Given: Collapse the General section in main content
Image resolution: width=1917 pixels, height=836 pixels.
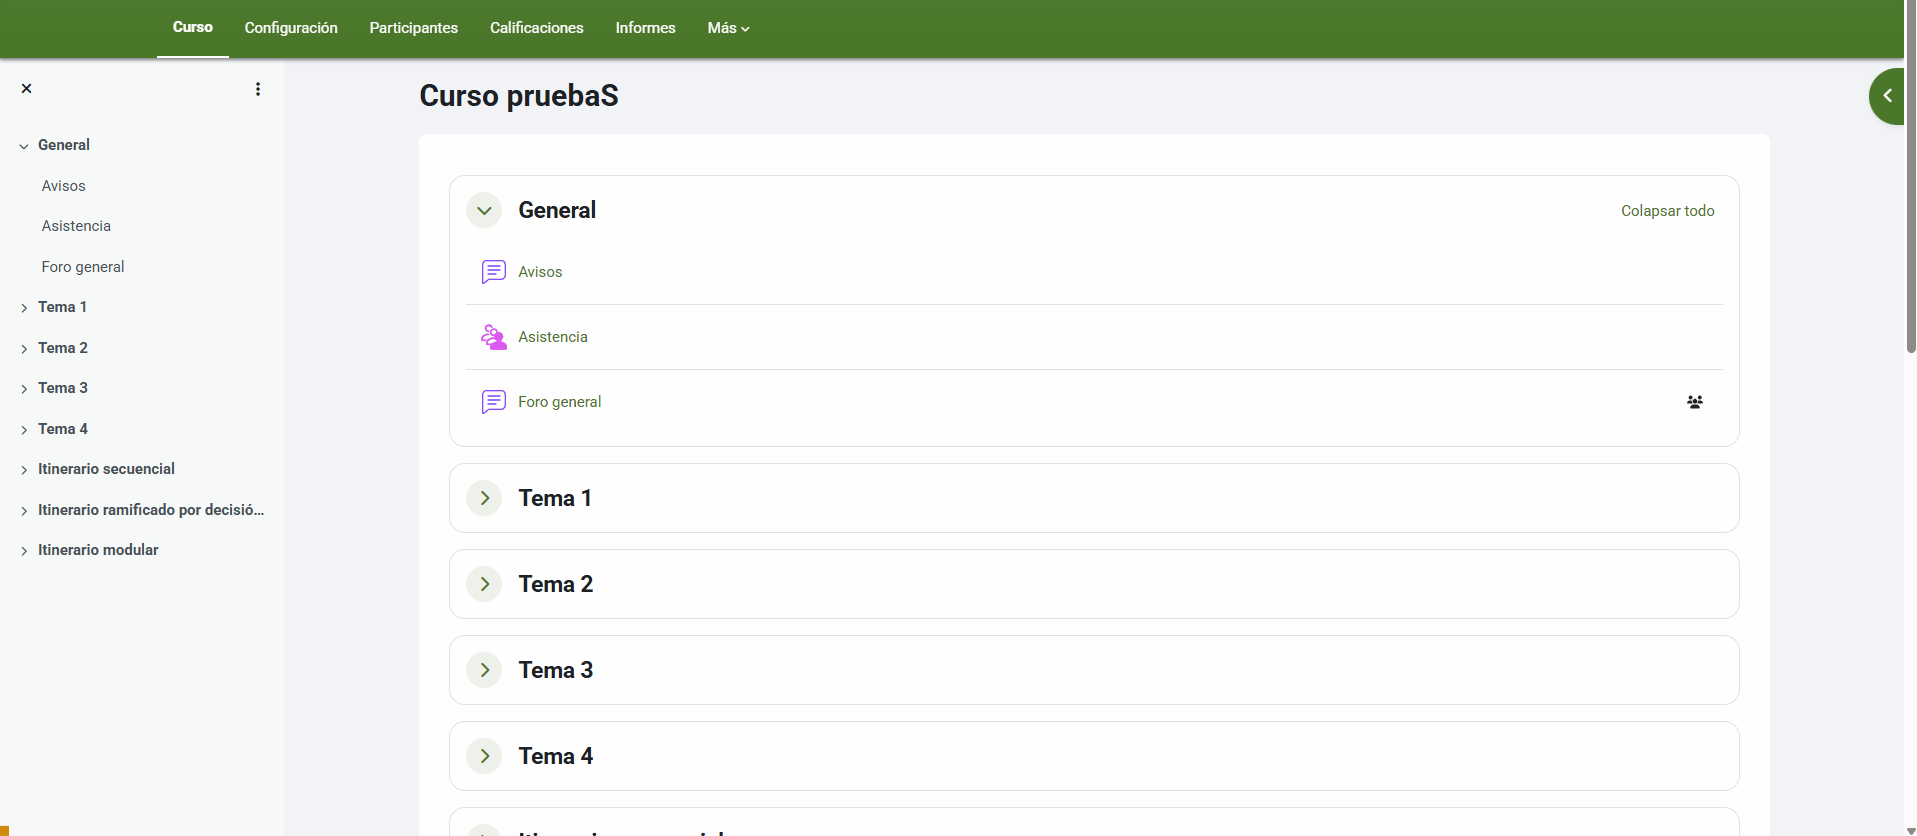Looking at the screenshot, I should [x=485, y=211].
